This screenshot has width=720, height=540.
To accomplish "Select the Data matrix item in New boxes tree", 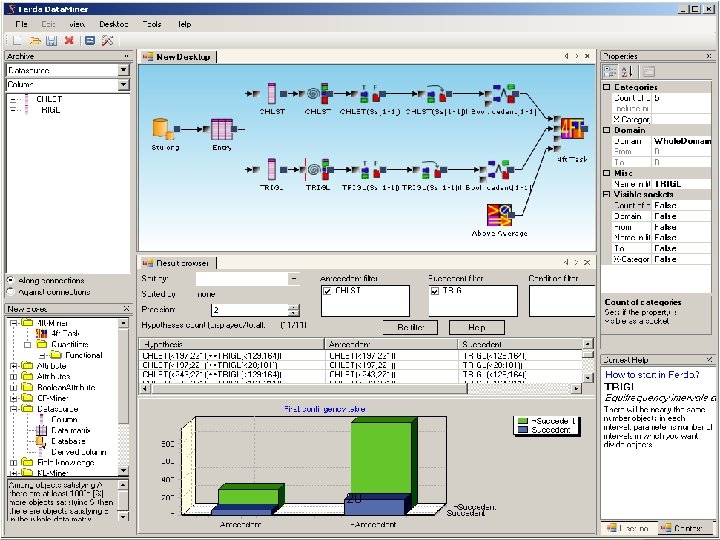I will pos(71,430).
